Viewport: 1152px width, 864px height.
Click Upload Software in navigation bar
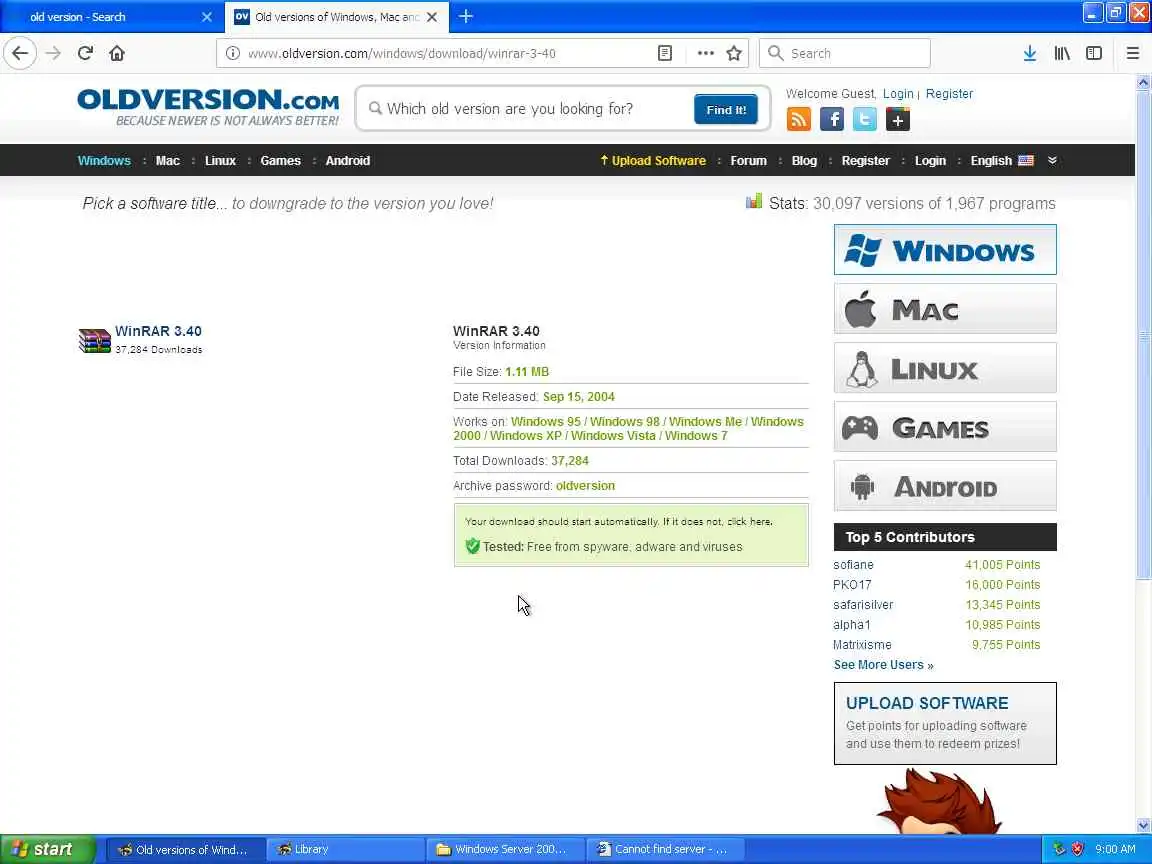[653, 160]
